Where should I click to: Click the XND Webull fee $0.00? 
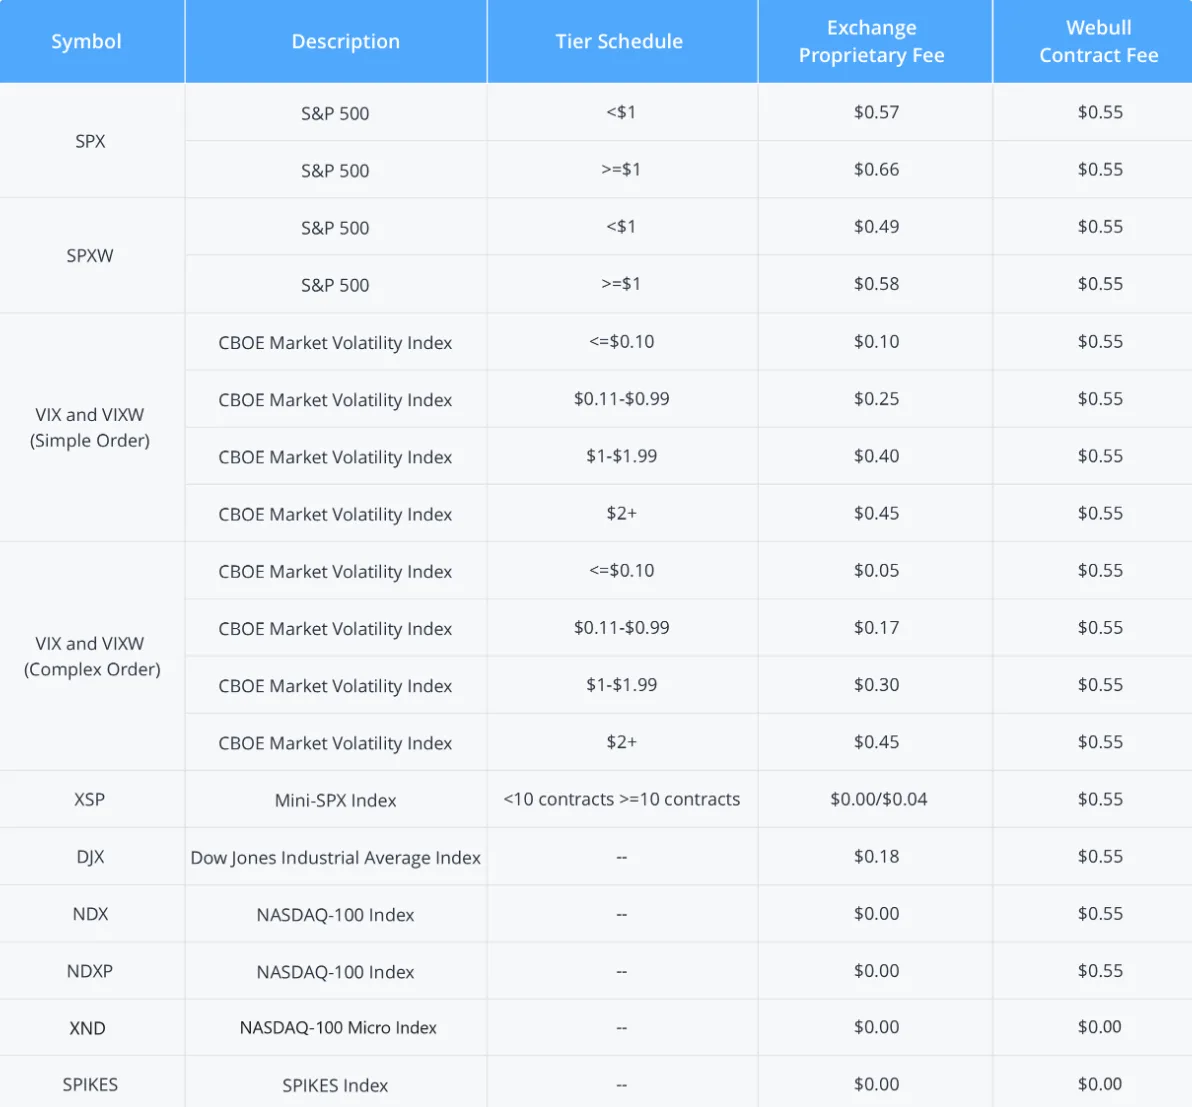click(1099, 1027)
